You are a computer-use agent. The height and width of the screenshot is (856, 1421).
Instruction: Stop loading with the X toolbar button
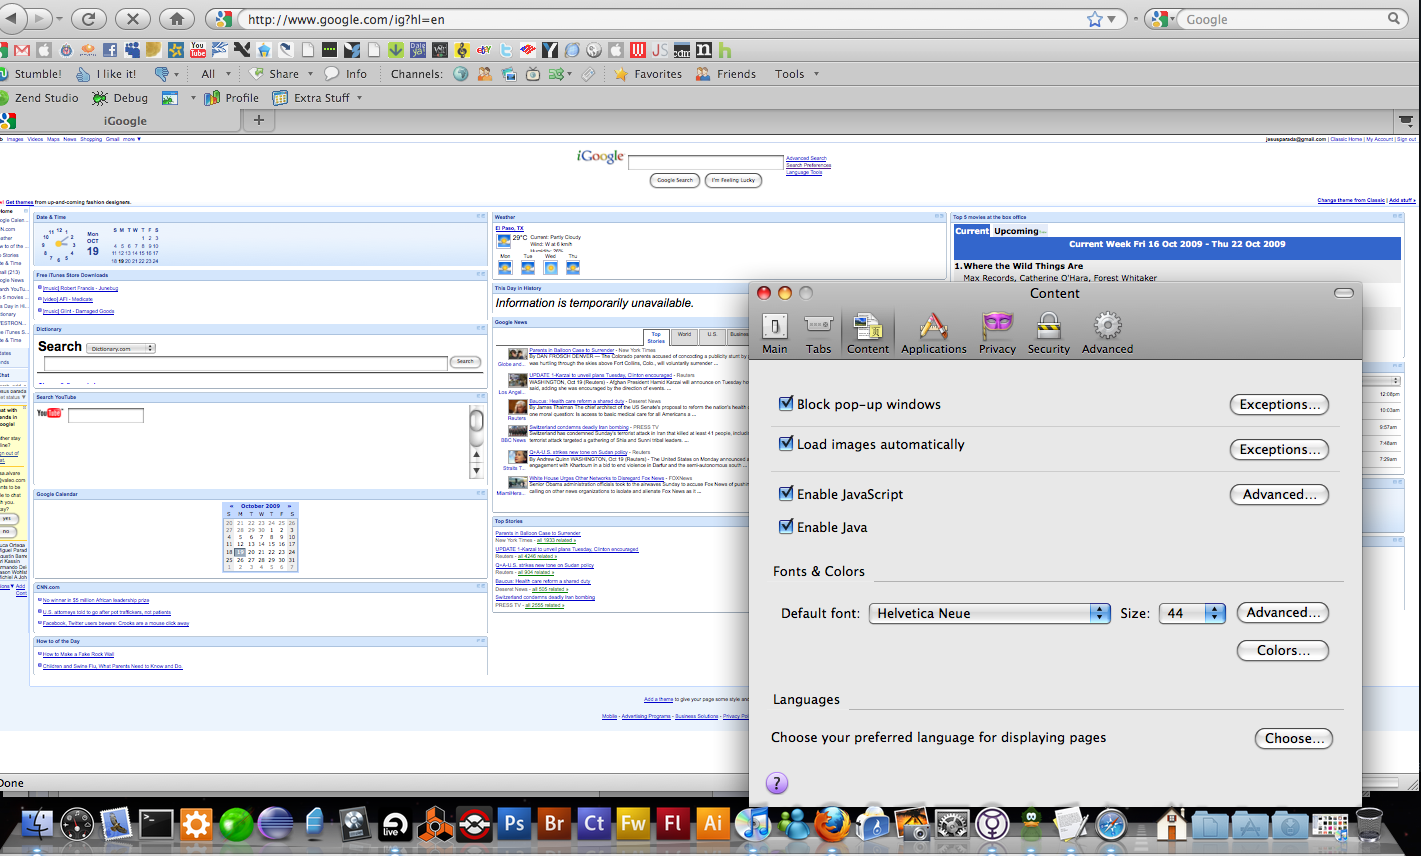point(132,19)
